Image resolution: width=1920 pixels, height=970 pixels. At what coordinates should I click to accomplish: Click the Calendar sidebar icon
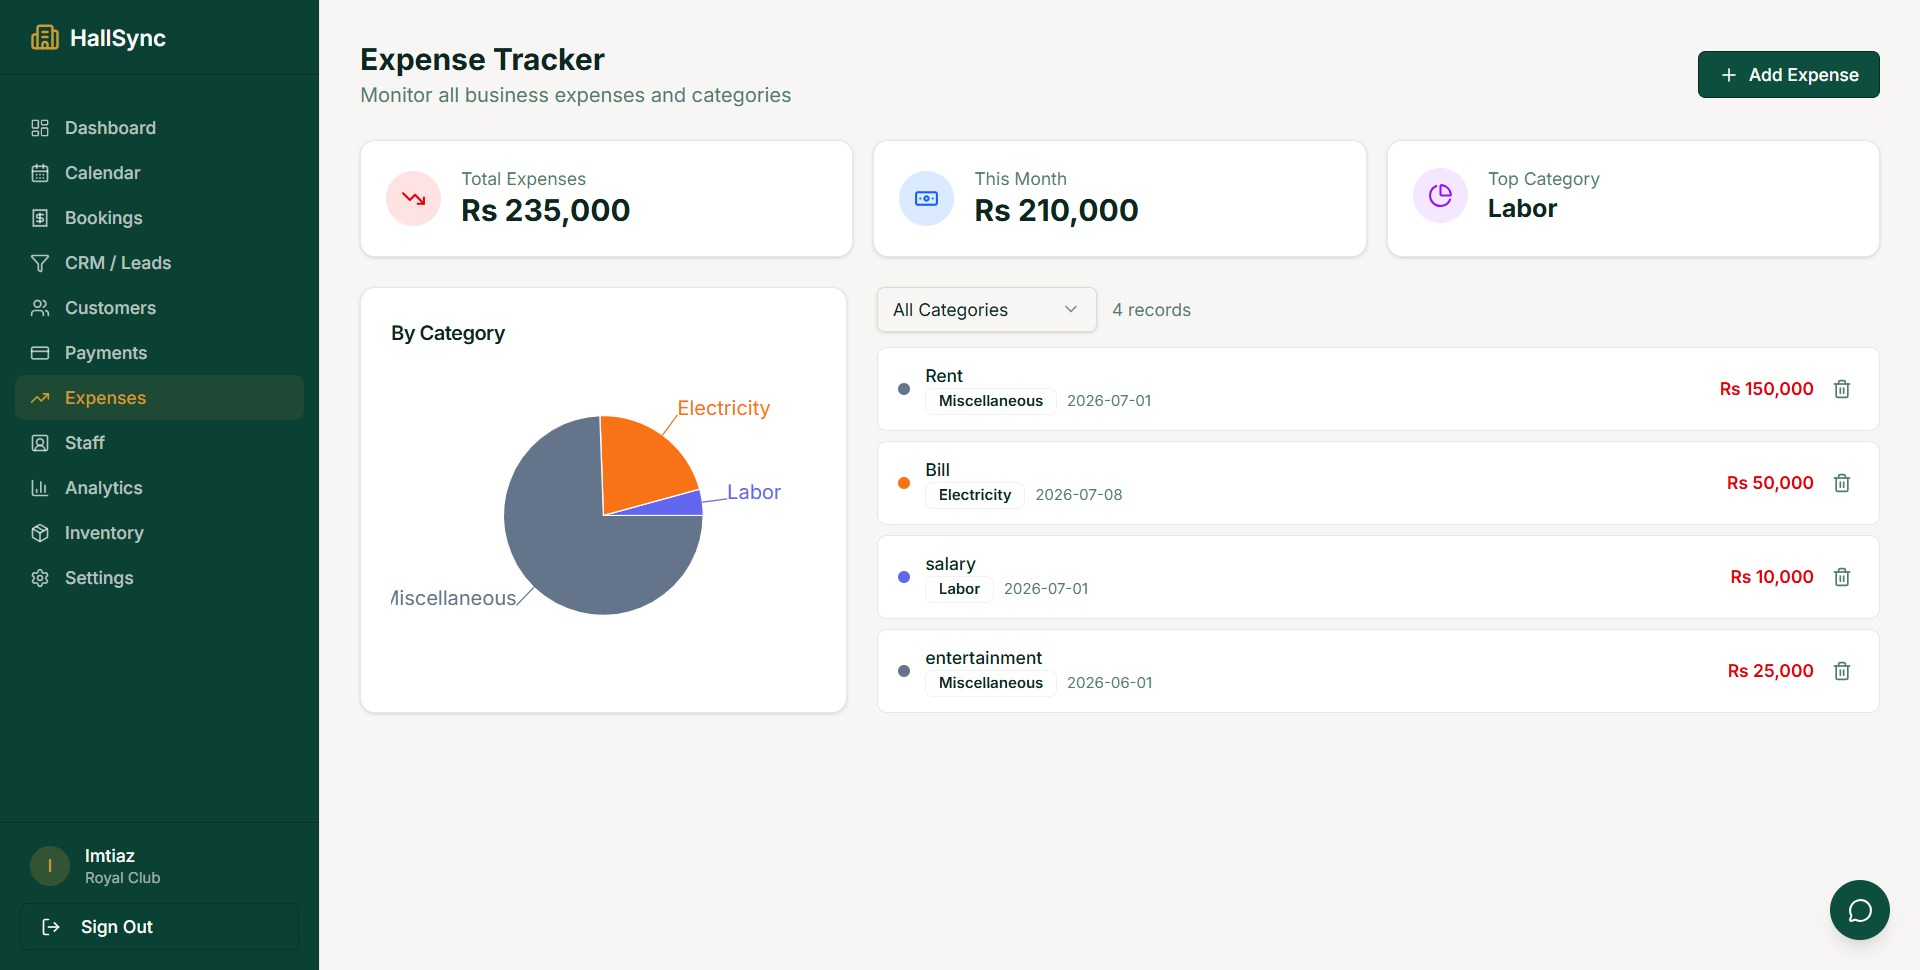(40, 173)
